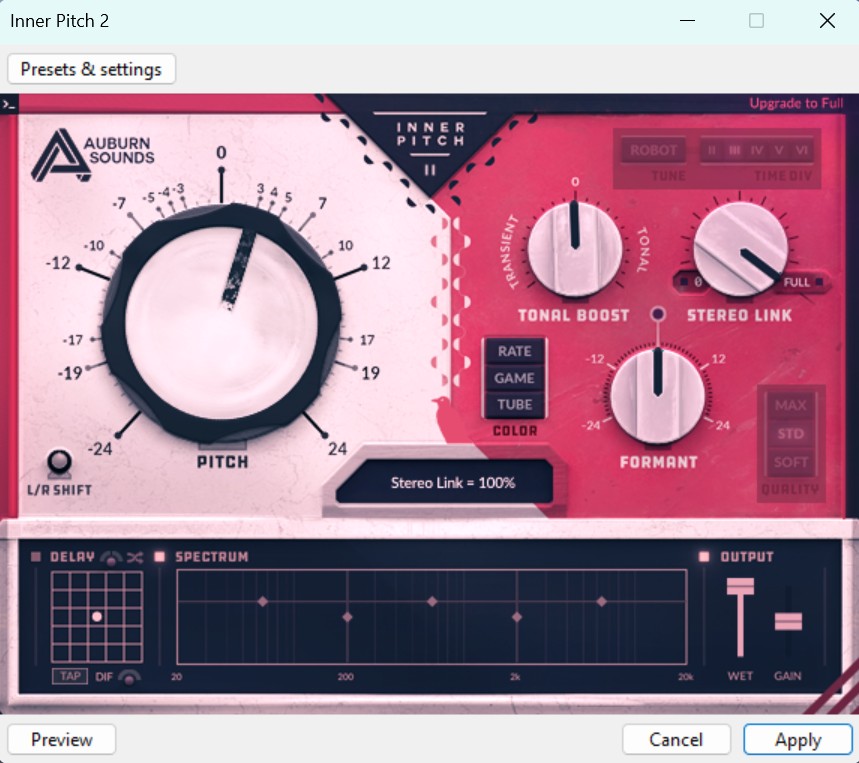
Task: Click the Stereo Link knob
Action: pos(741,249)
